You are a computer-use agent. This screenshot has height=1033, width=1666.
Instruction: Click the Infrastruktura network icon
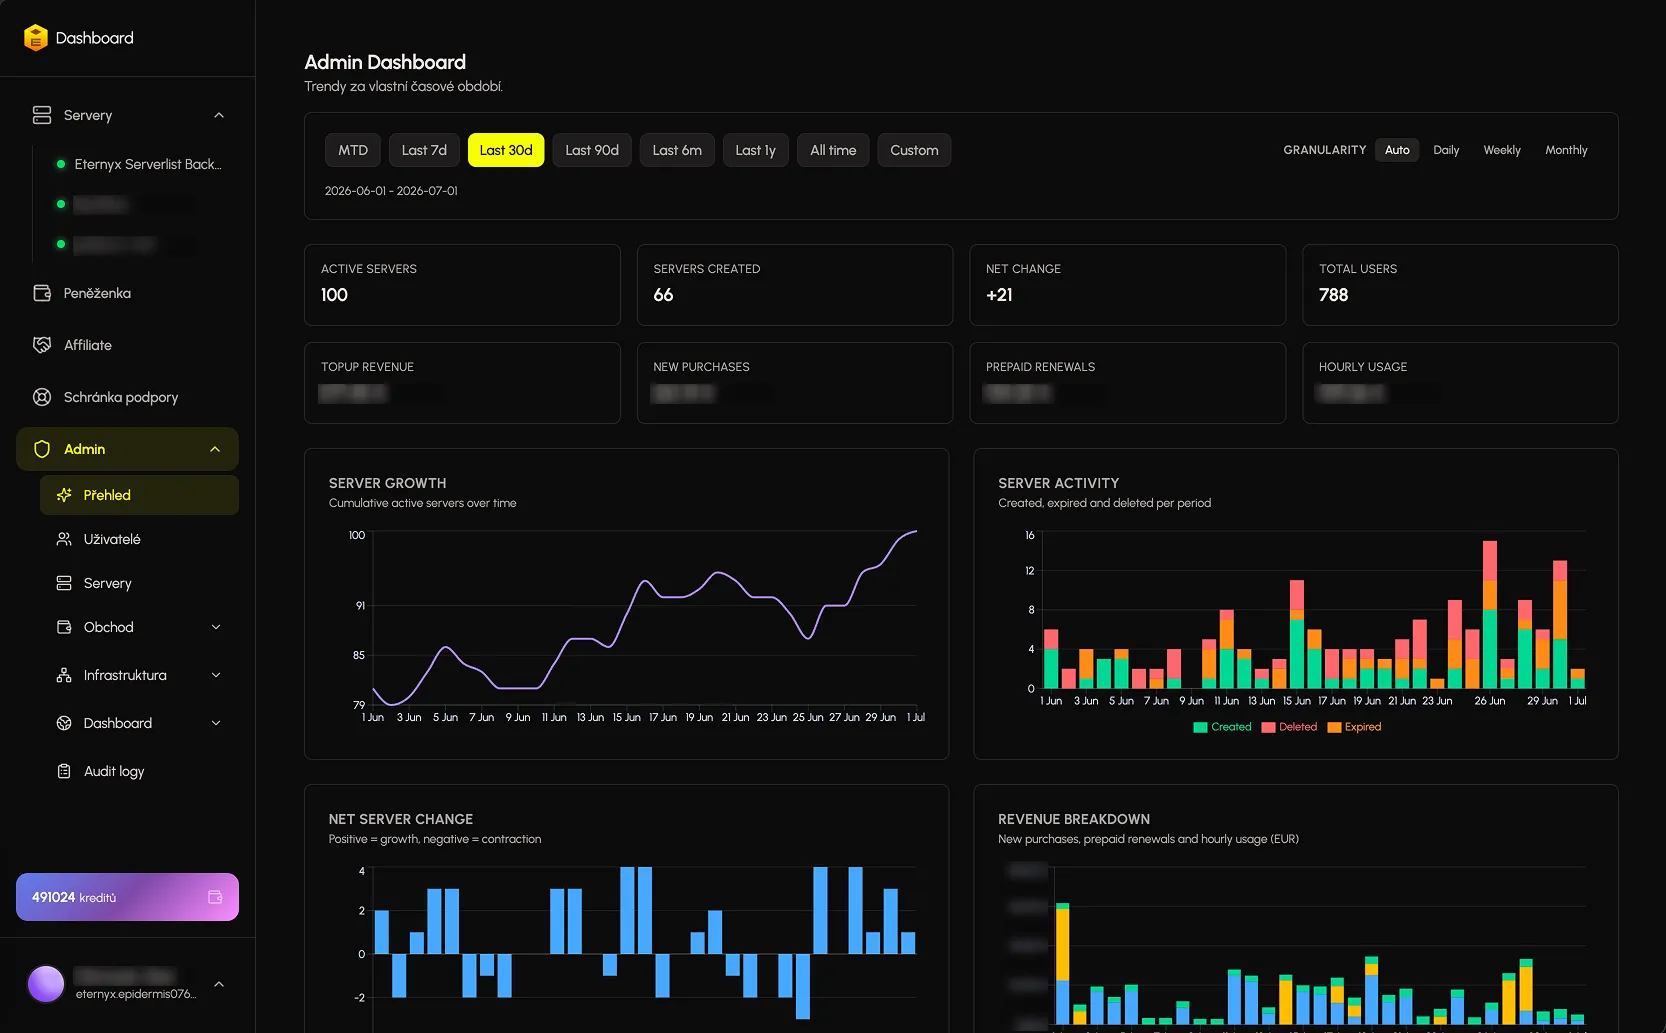coord(64,675)
